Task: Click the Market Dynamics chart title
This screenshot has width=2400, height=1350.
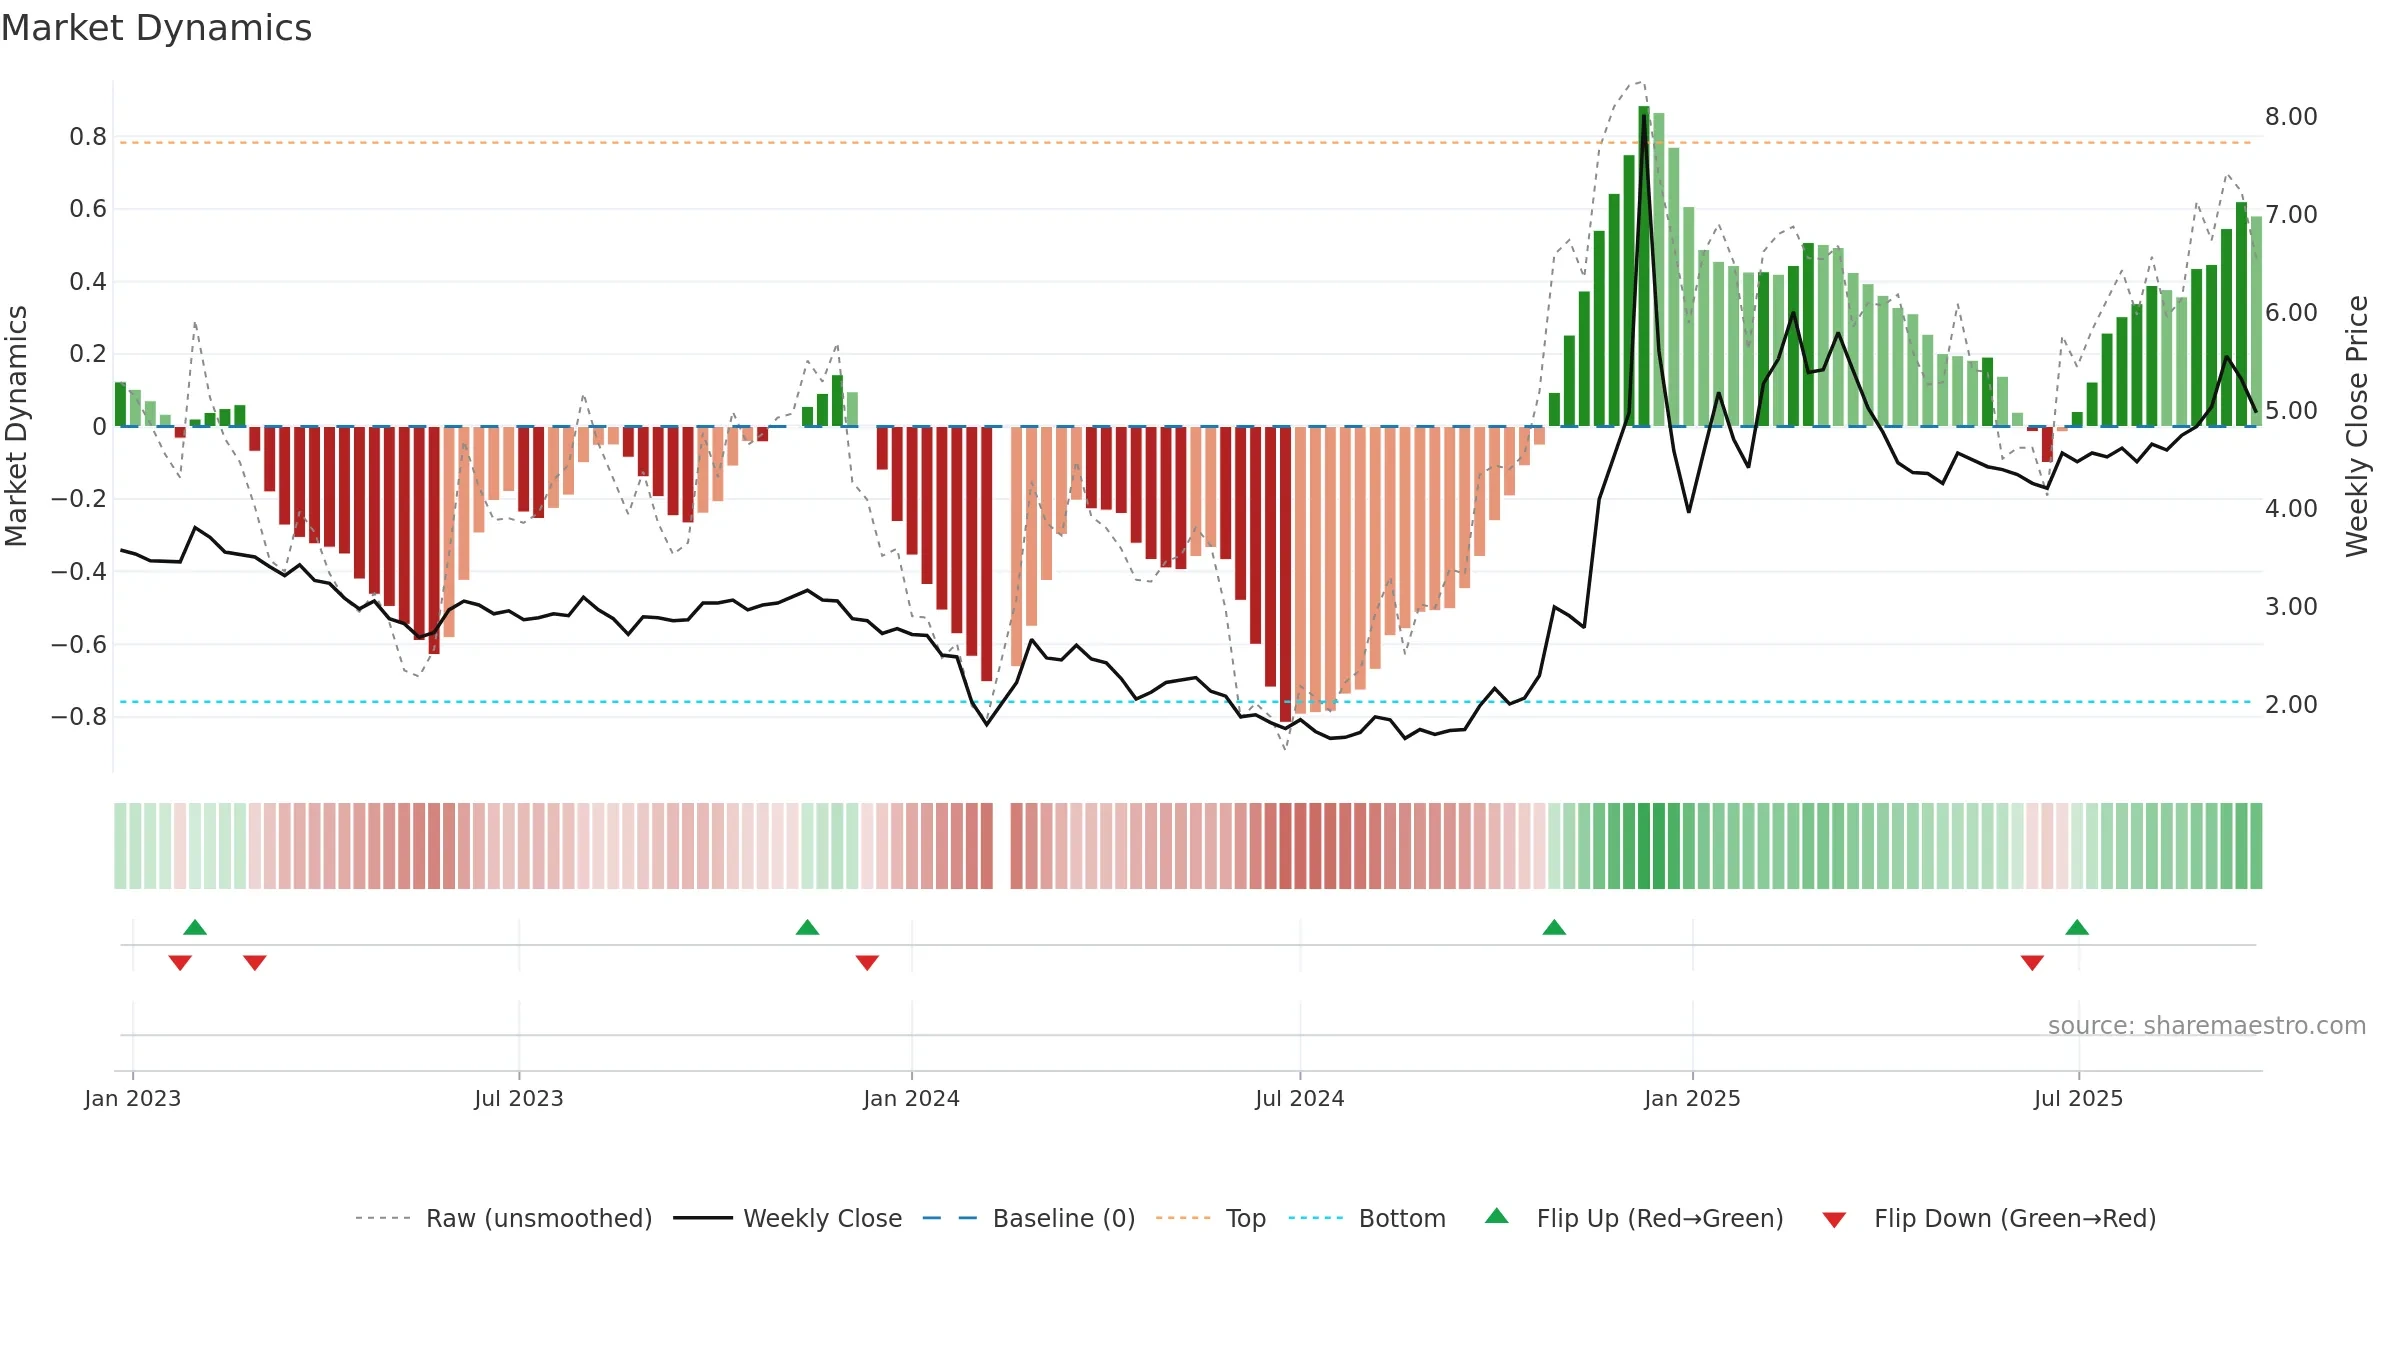Action: point(156,28)
